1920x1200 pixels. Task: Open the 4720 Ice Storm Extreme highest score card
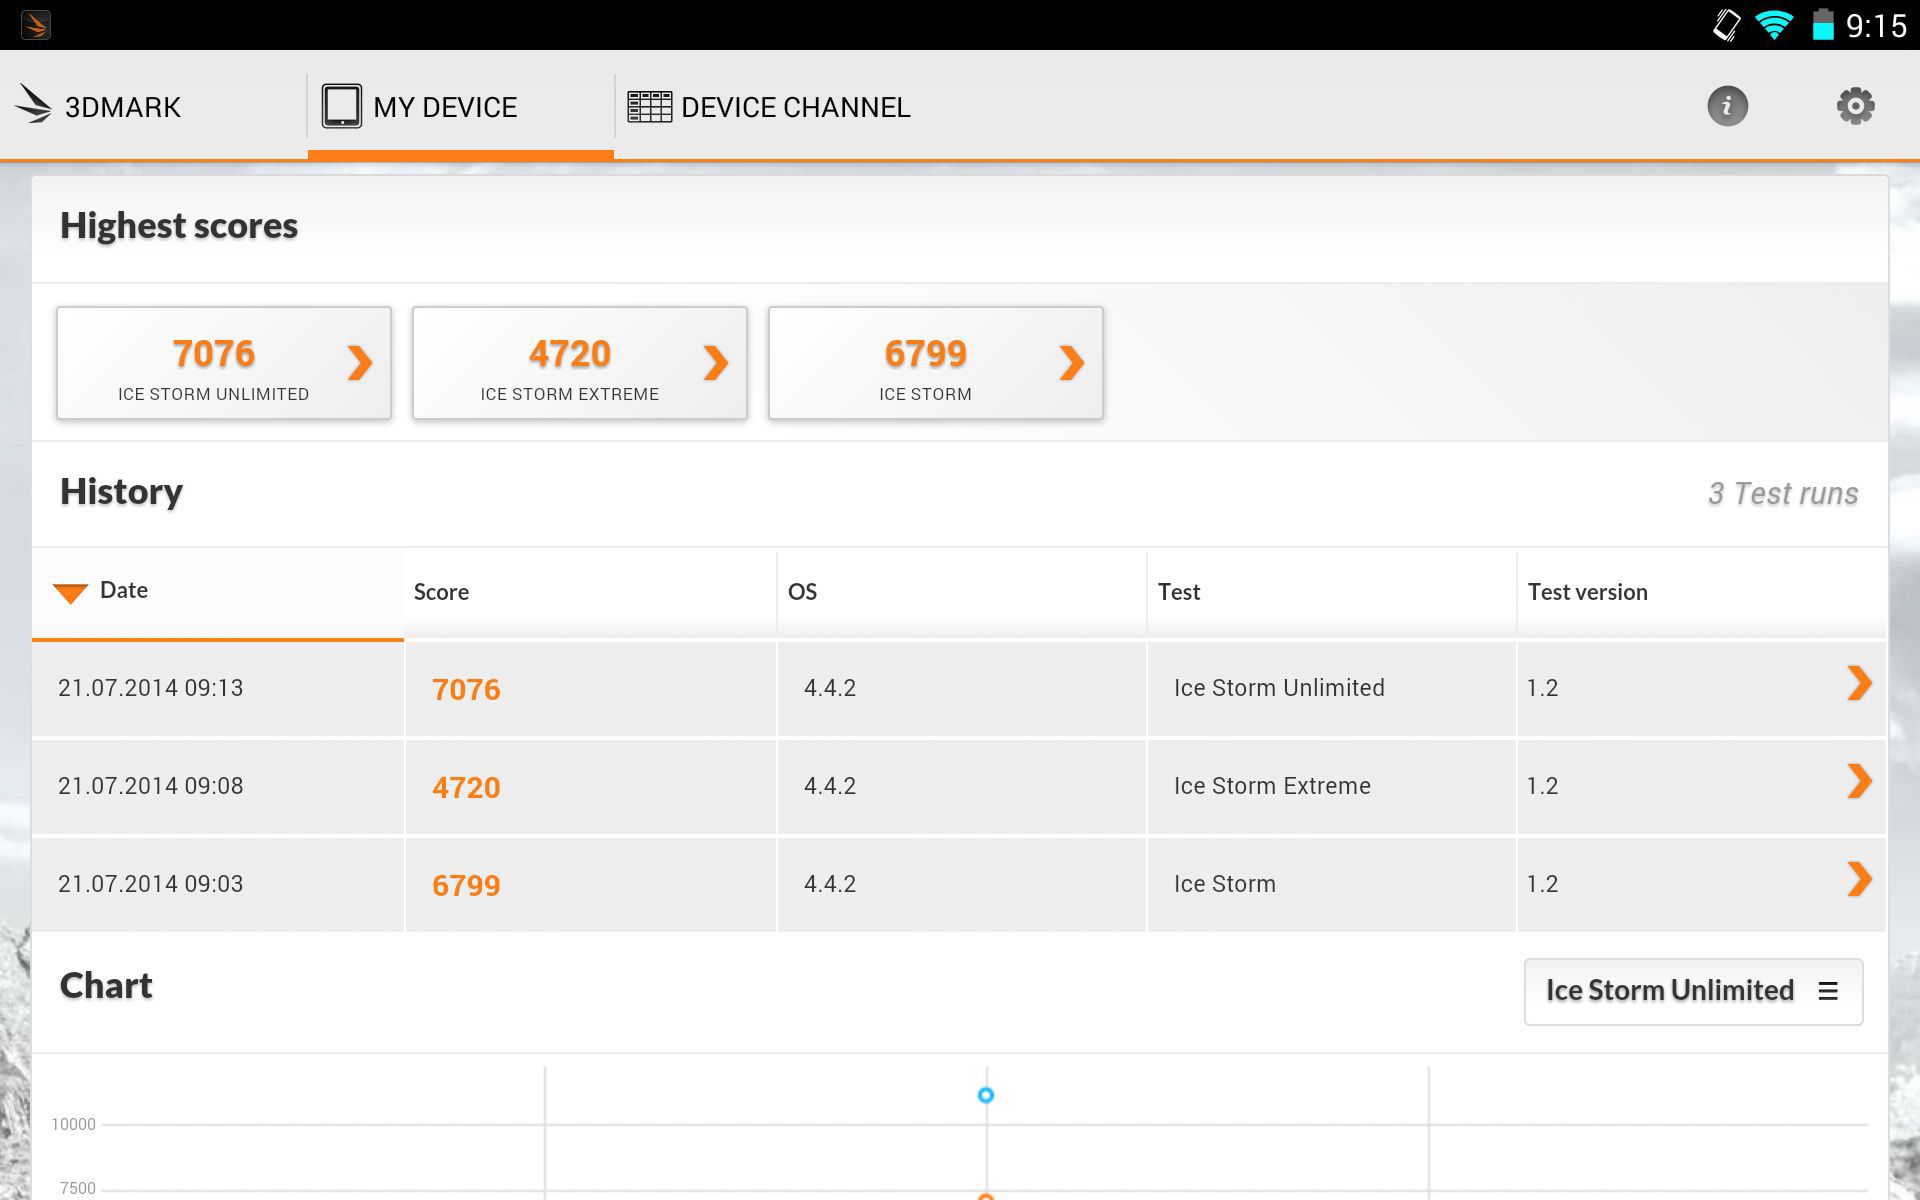[x=580, y=364]
